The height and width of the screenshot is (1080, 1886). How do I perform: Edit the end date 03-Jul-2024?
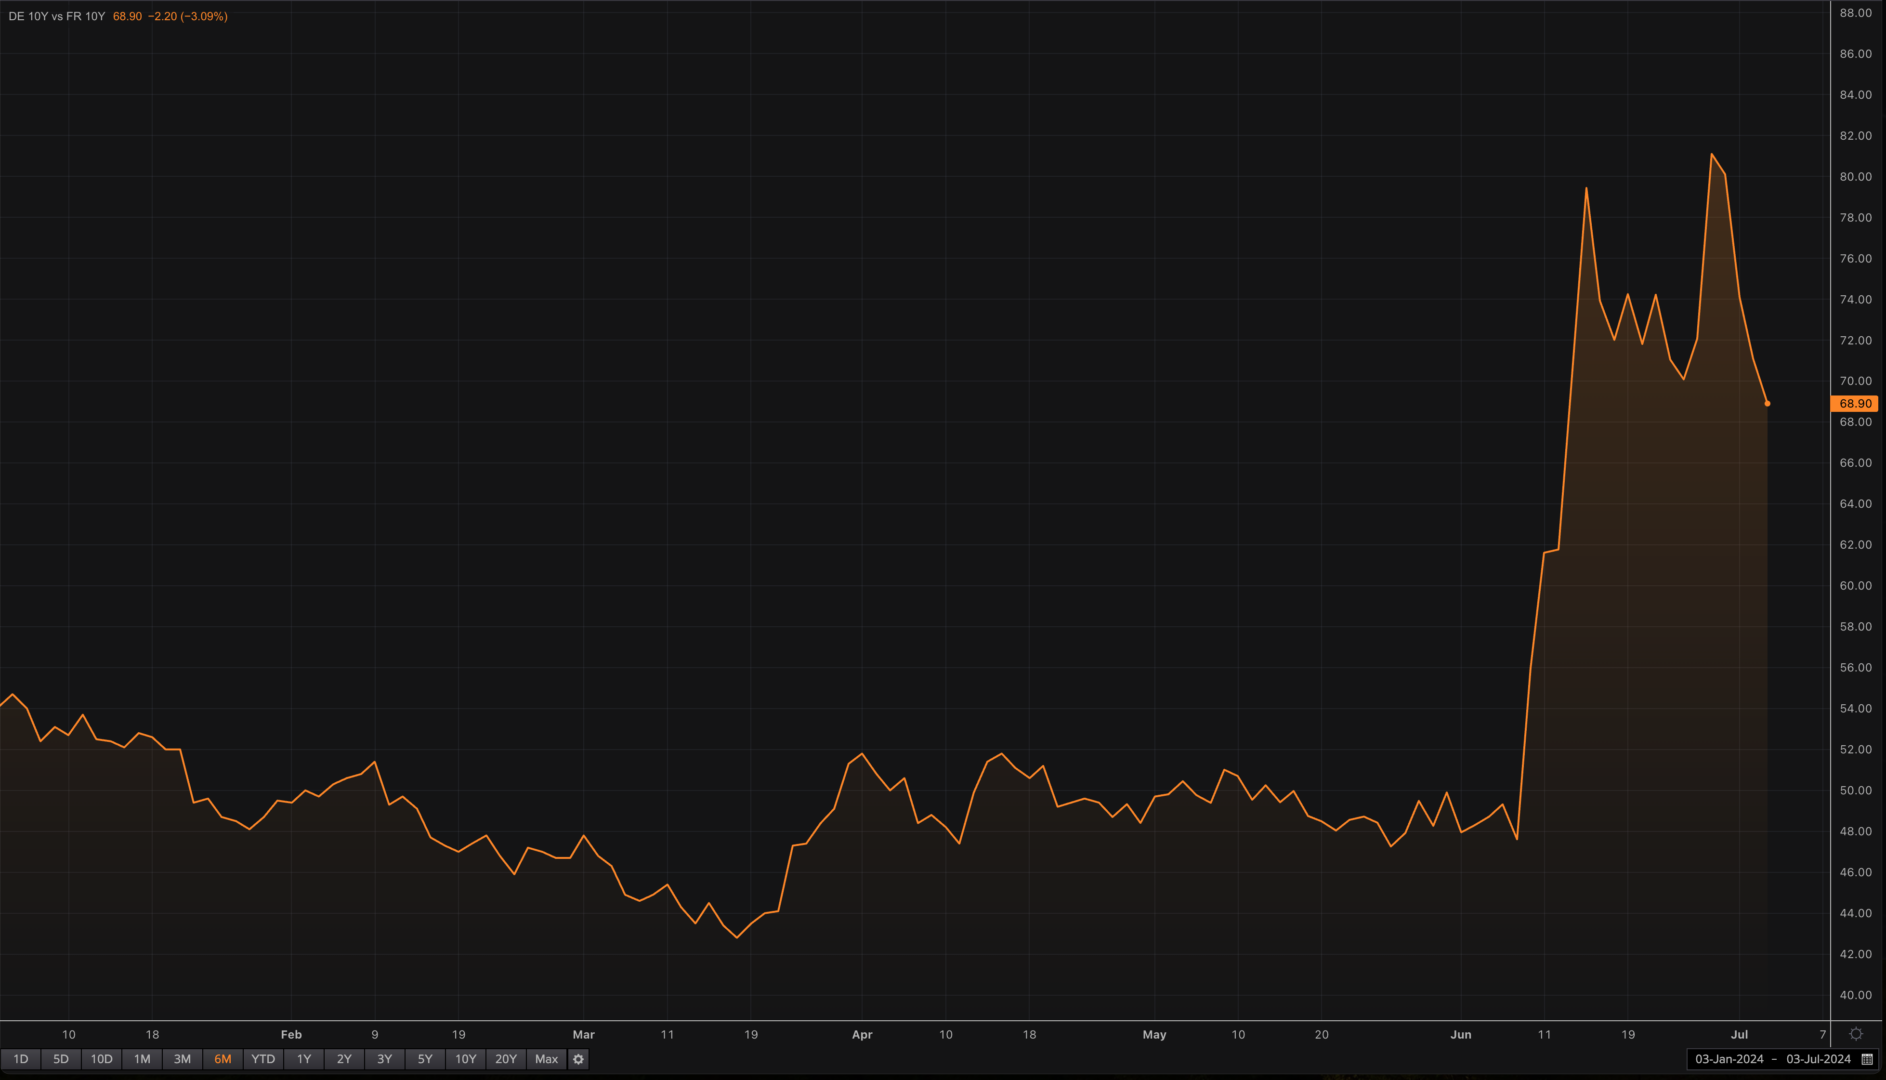1818,1059
